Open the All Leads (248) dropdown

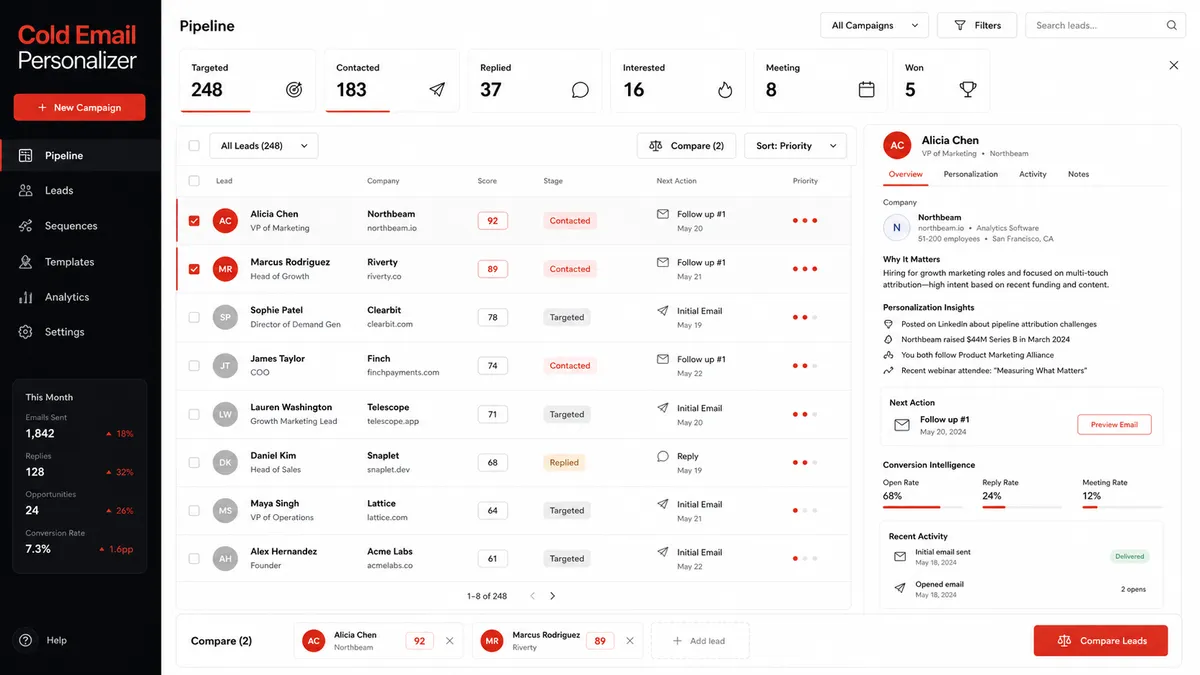264,146
